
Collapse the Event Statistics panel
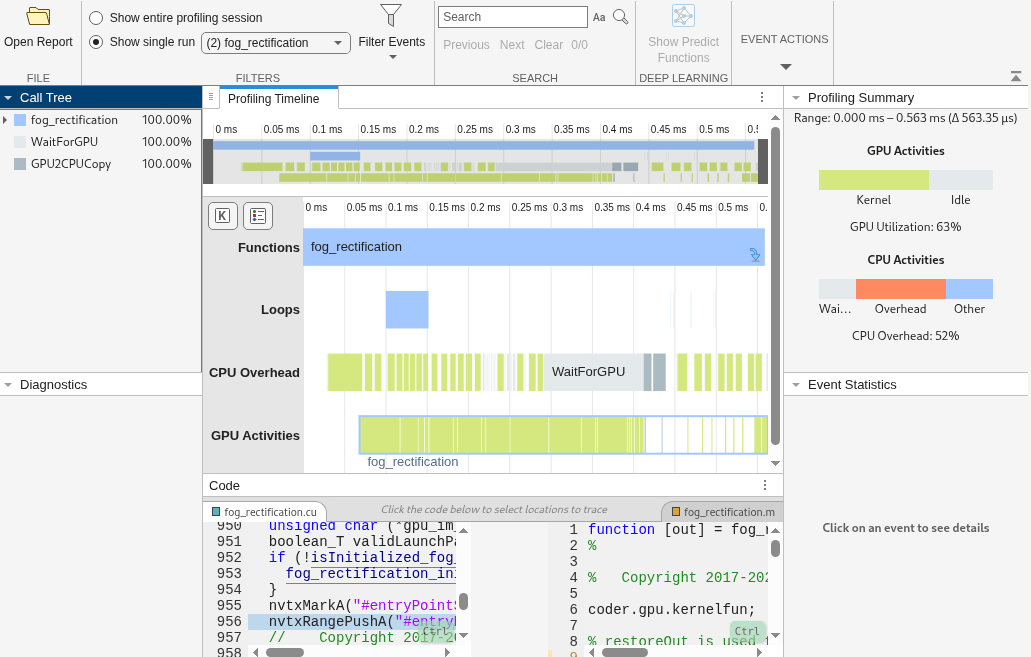(796, 385)
